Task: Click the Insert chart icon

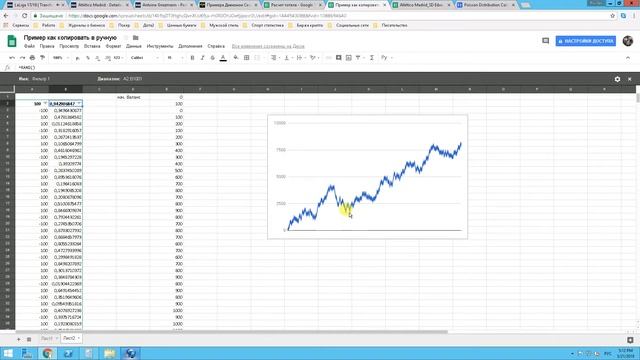Action: (x=349, y=58)
